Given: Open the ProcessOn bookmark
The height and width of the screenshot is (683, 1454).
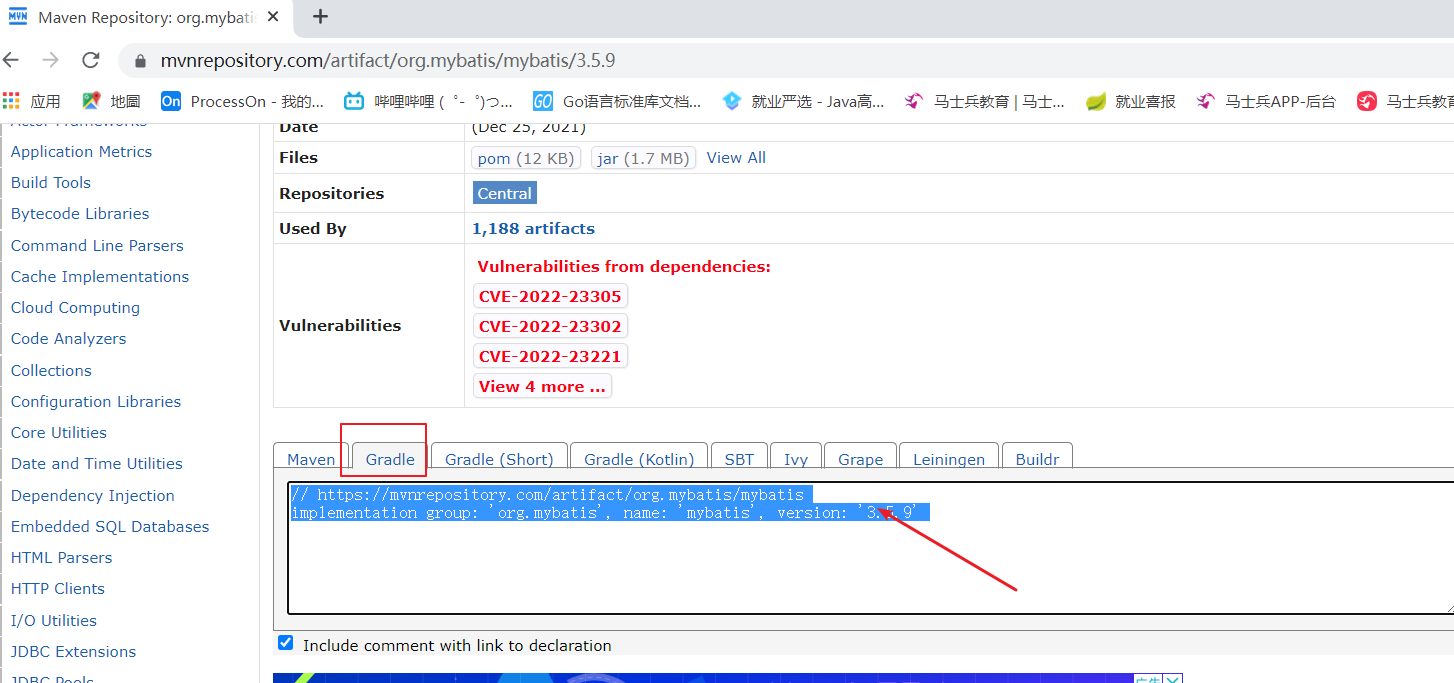Looking at the screenshot, I should coord(243,101).
